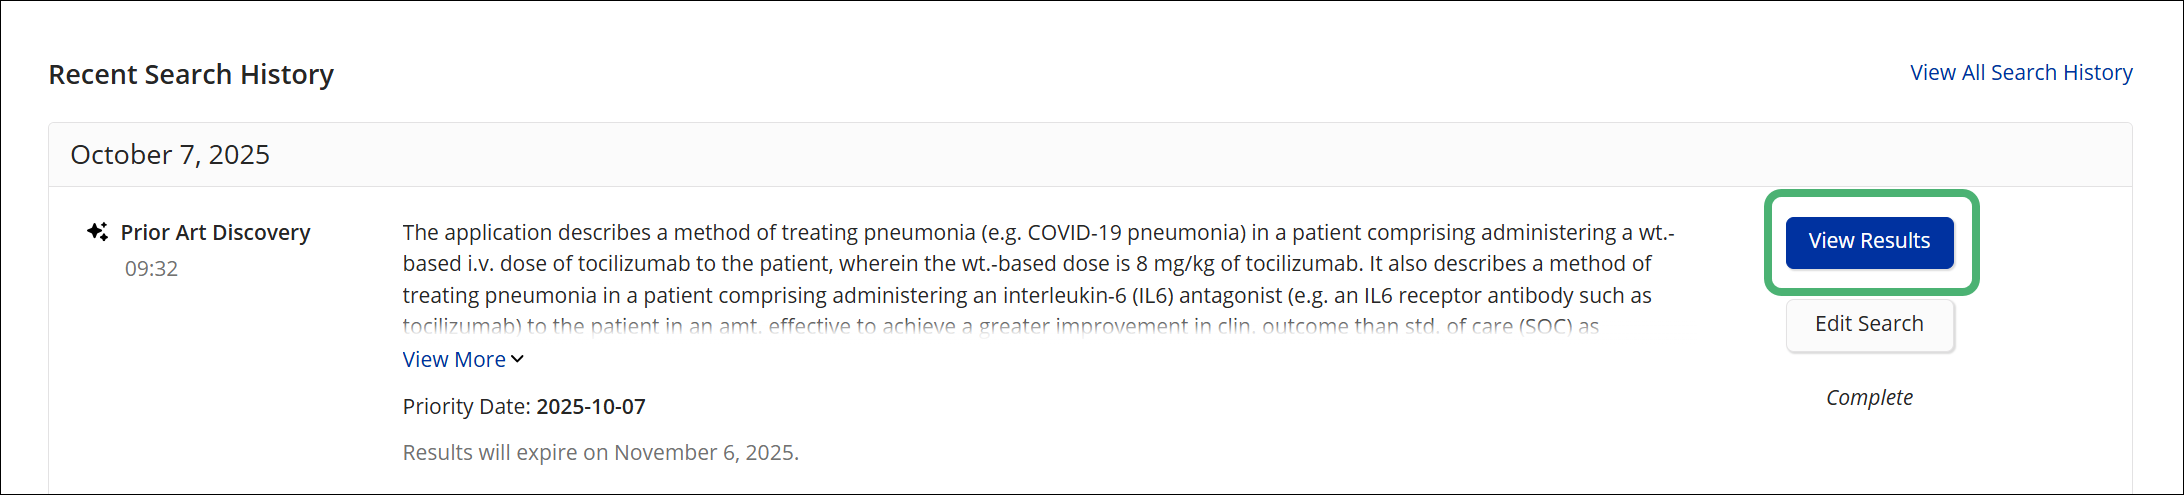
Task: Click the Priority Date label
Action: 467,407
